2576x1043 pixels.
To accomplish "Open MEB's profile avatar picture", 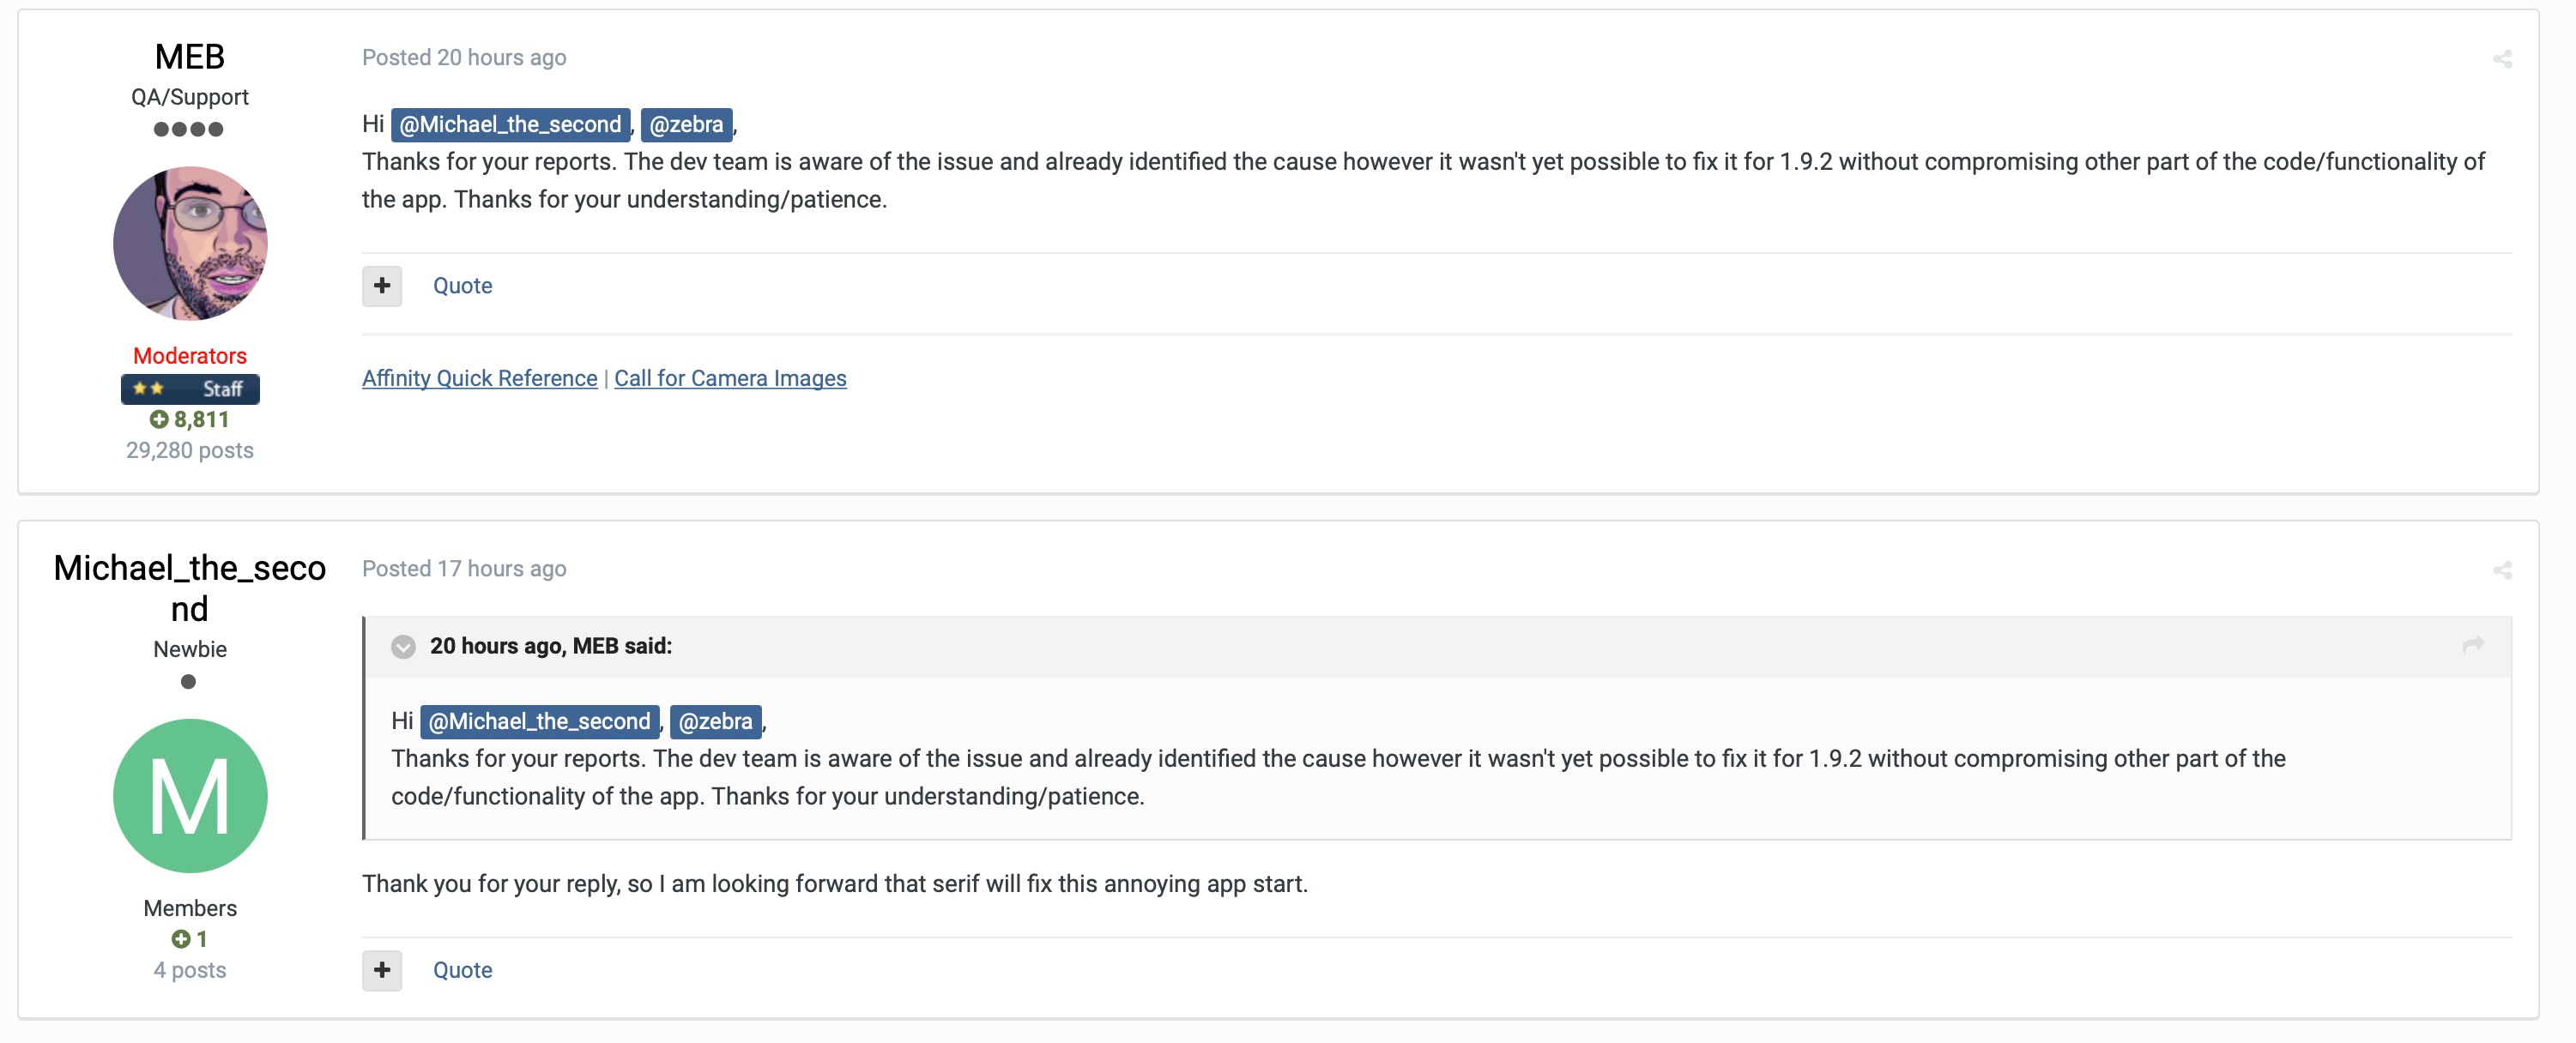I will 190,243.
